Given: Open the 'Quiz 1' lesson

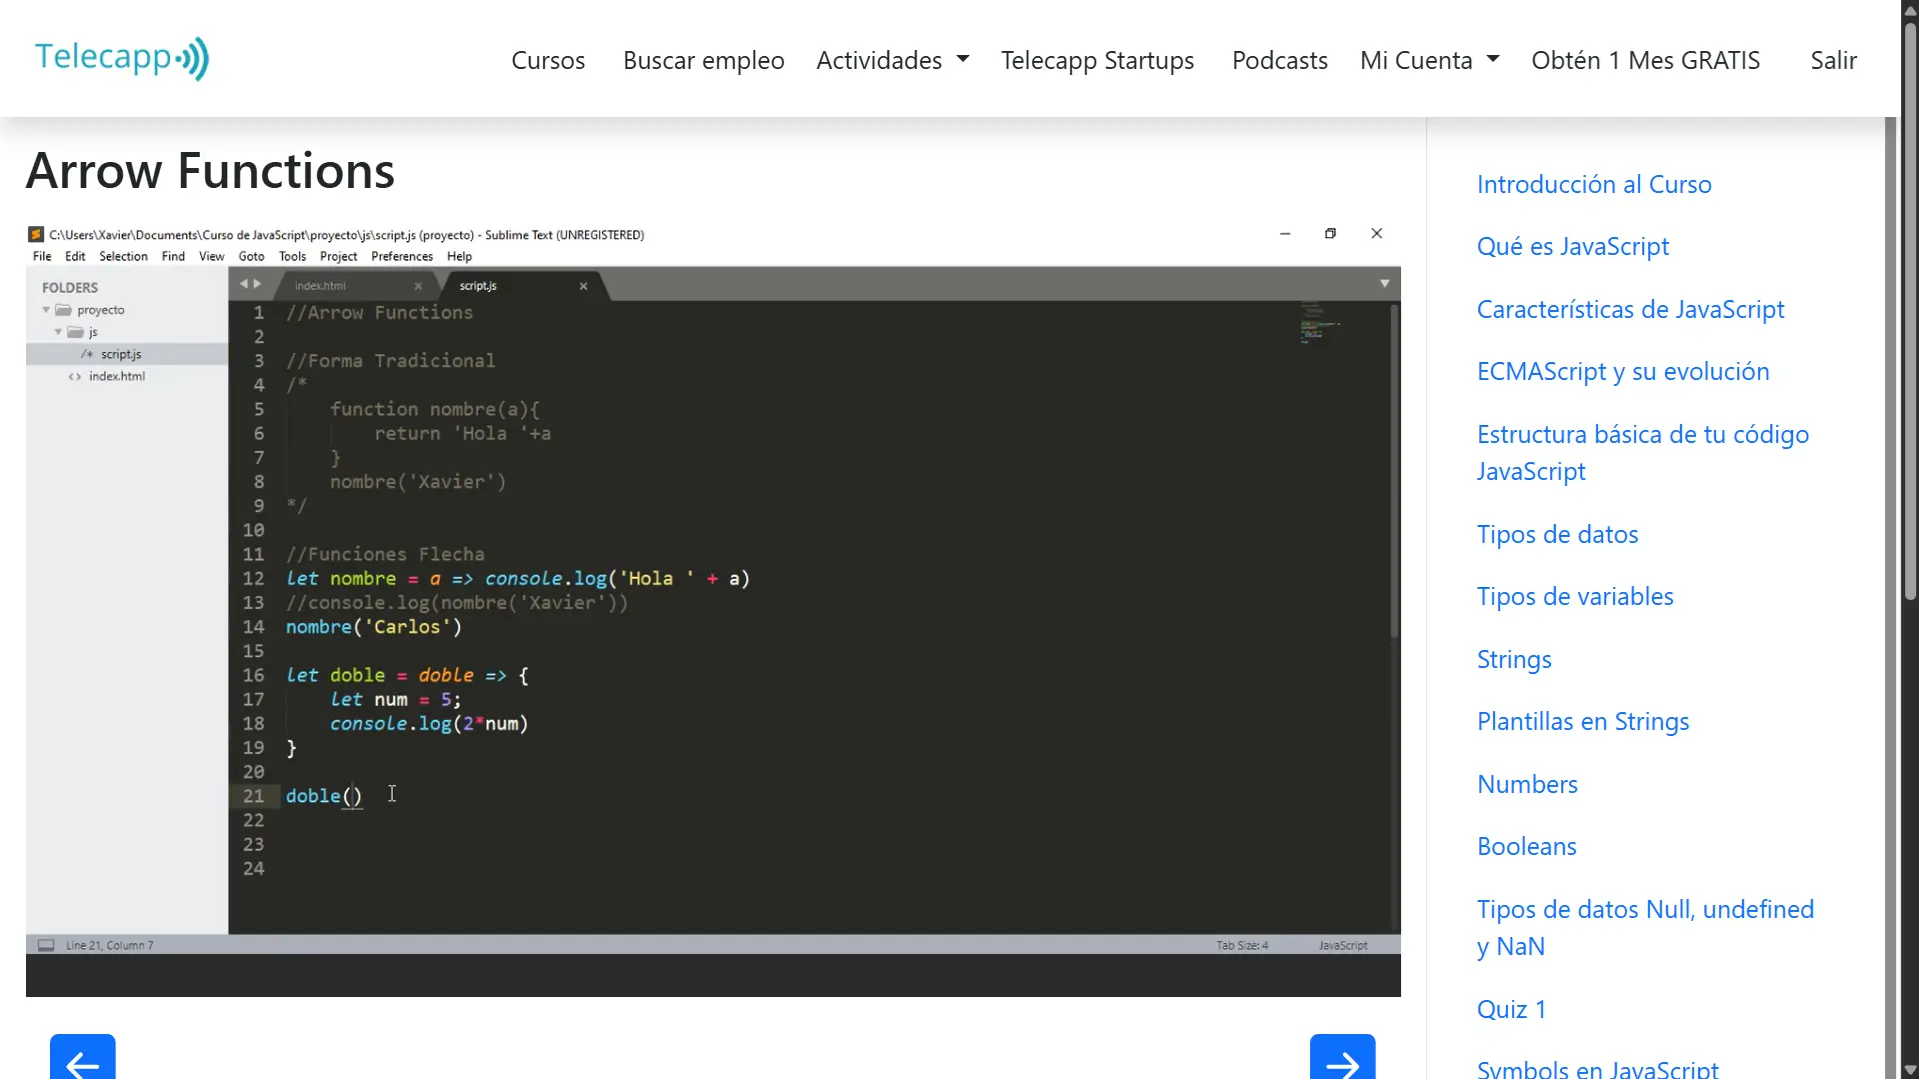Looking at the screenshot, I should 1511,1009.
